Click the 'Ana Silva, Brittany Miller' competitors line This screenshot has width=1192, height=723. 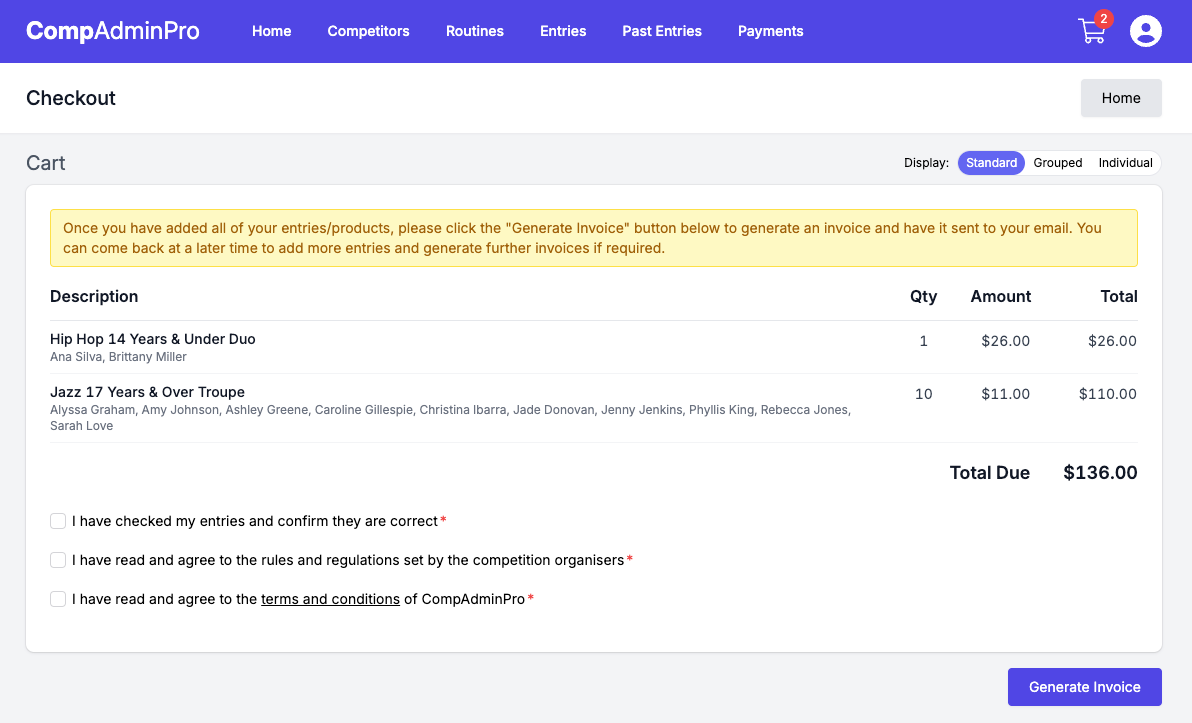pos(118,357)
